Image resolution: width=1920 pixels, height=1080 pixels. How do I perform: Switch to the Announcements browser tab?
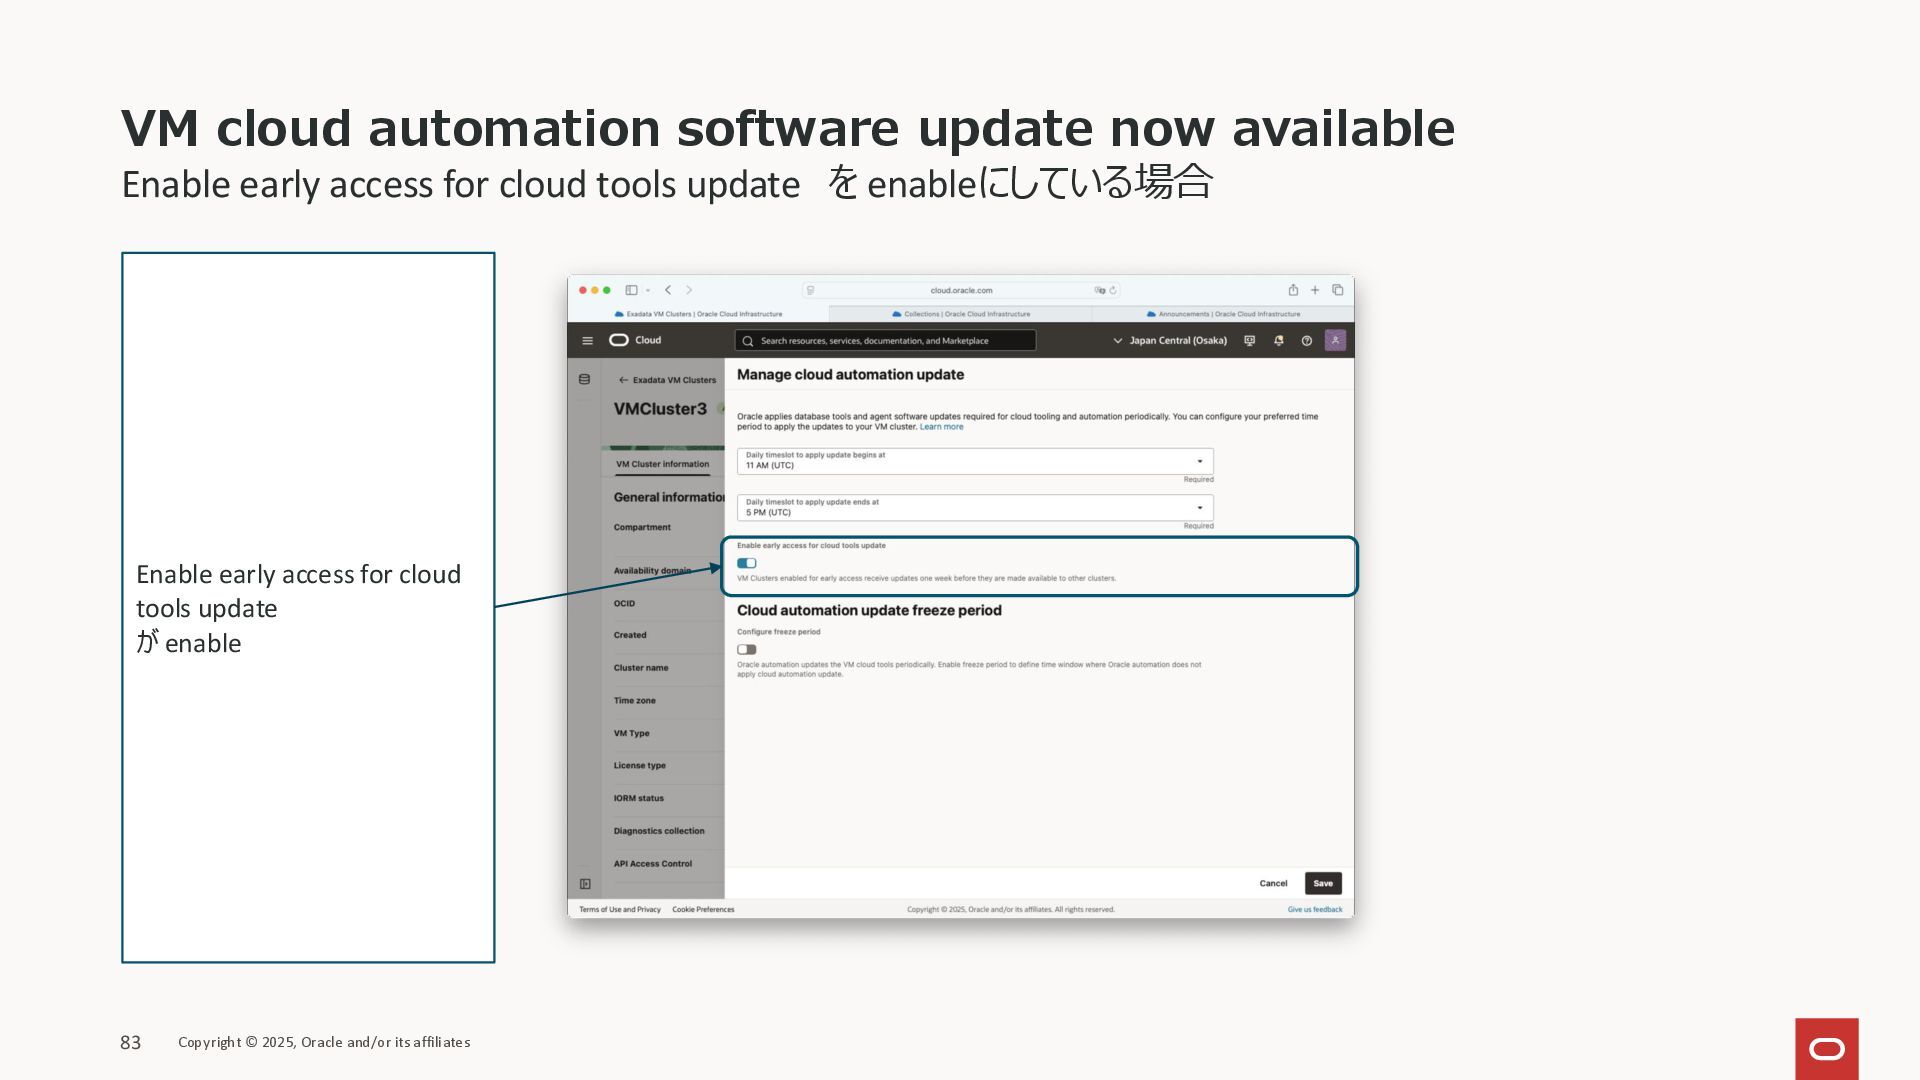pyautogui.click(x=1222, y=314)
